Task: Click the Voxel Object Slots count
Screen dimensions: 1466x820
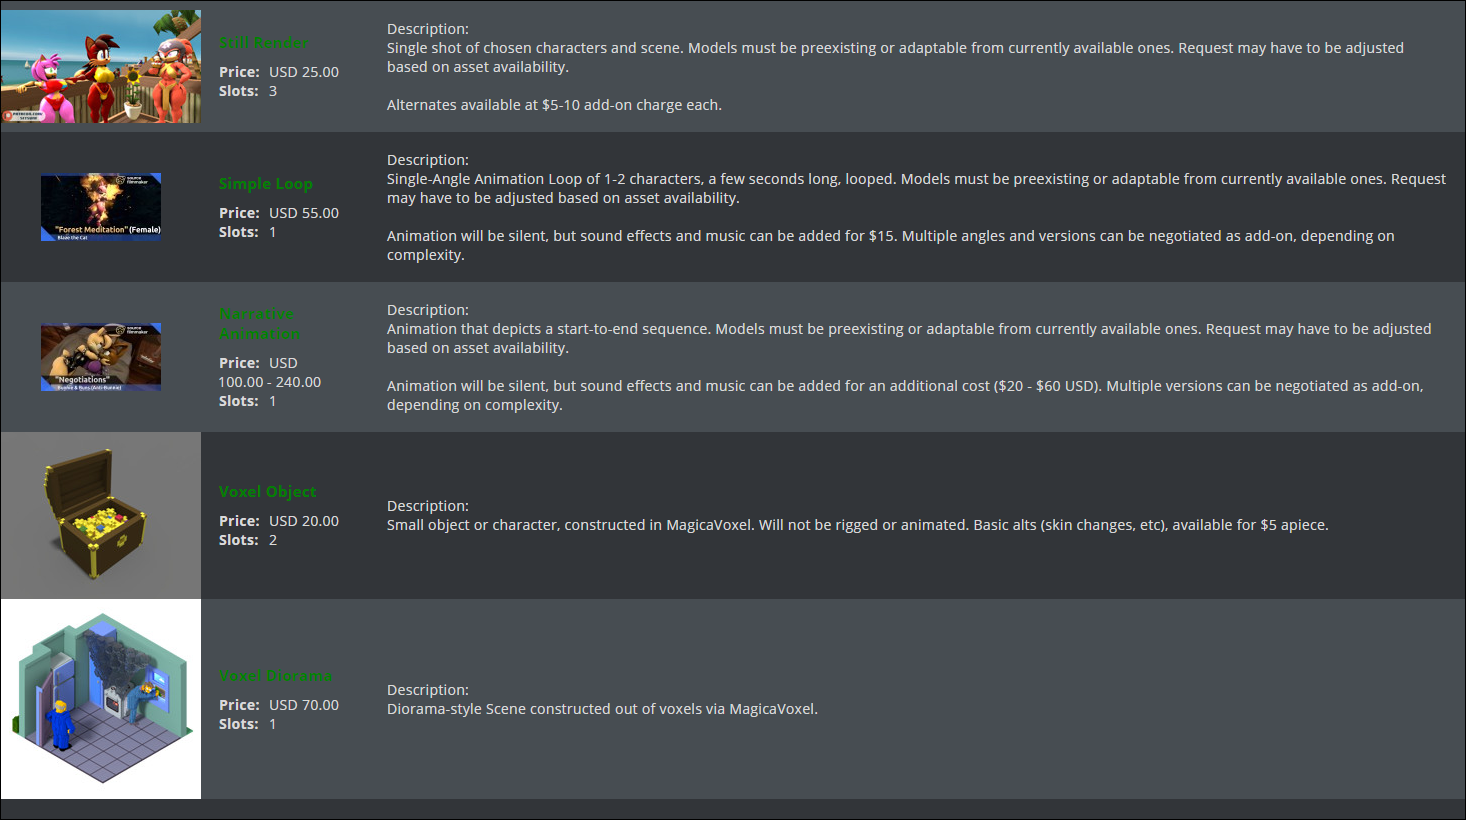Action: click(273, 540)
